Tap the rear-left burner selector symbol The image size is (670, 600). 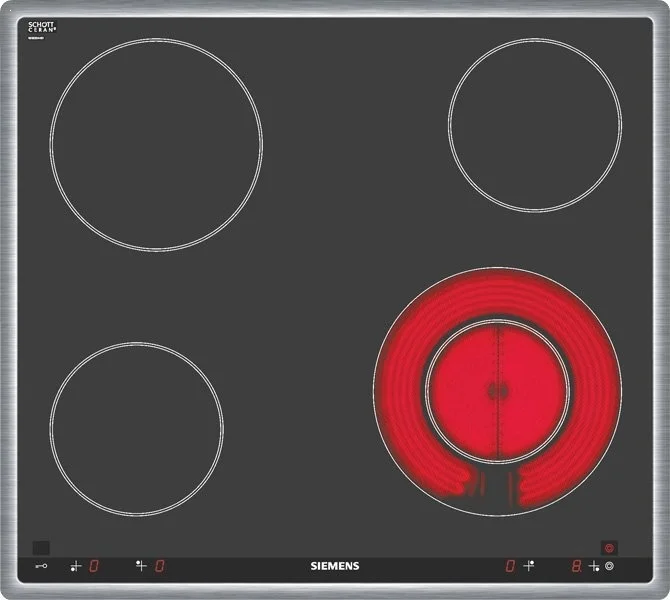(141, 566)
